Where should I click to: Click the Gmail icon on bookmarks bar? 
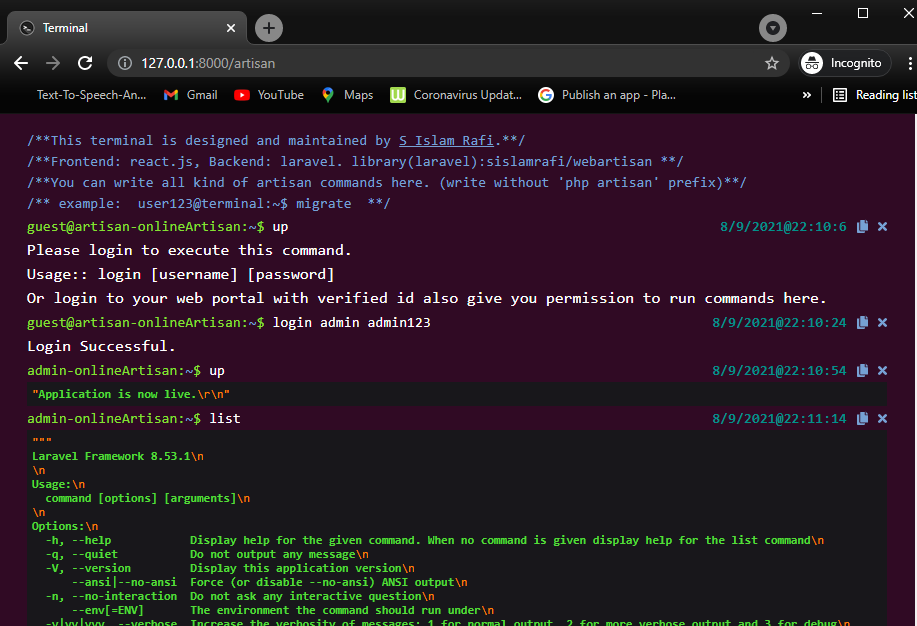[172, 94]
